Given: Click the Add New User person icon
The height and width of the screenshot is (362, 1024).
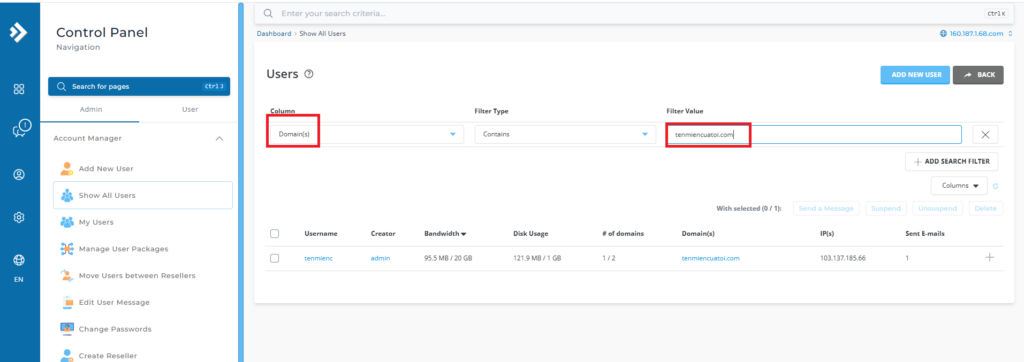Looking at the screenshot, I should pos(67,169).
